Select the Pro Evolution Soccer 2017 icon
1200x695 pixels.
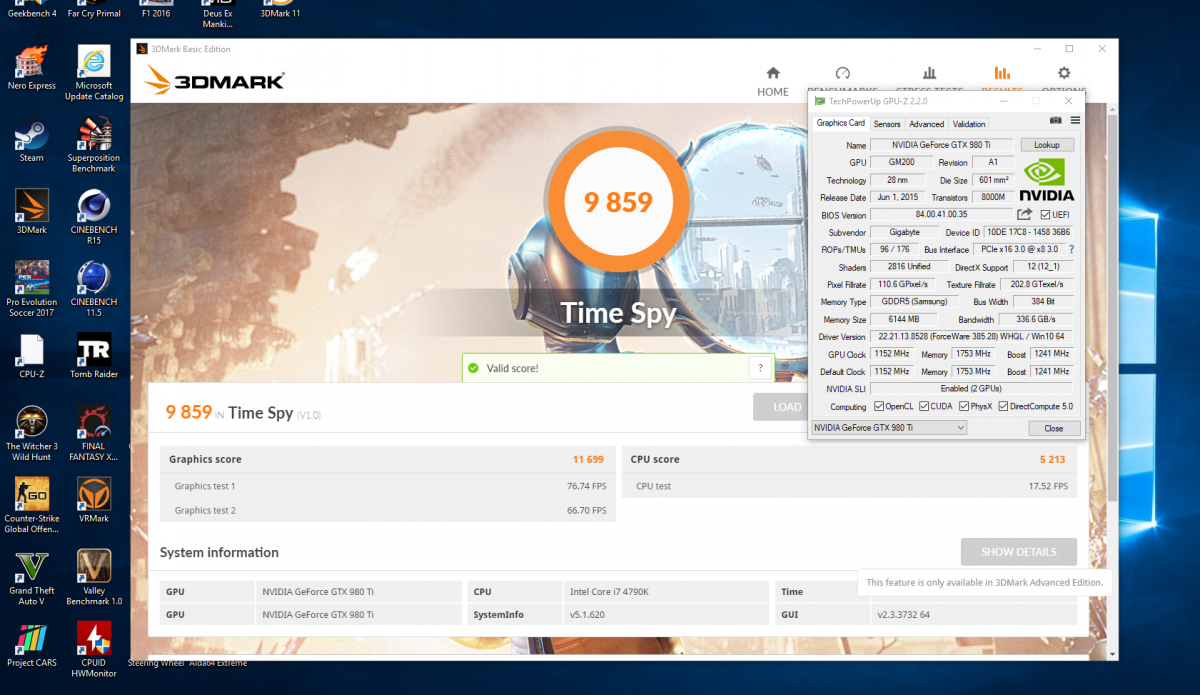31,289
